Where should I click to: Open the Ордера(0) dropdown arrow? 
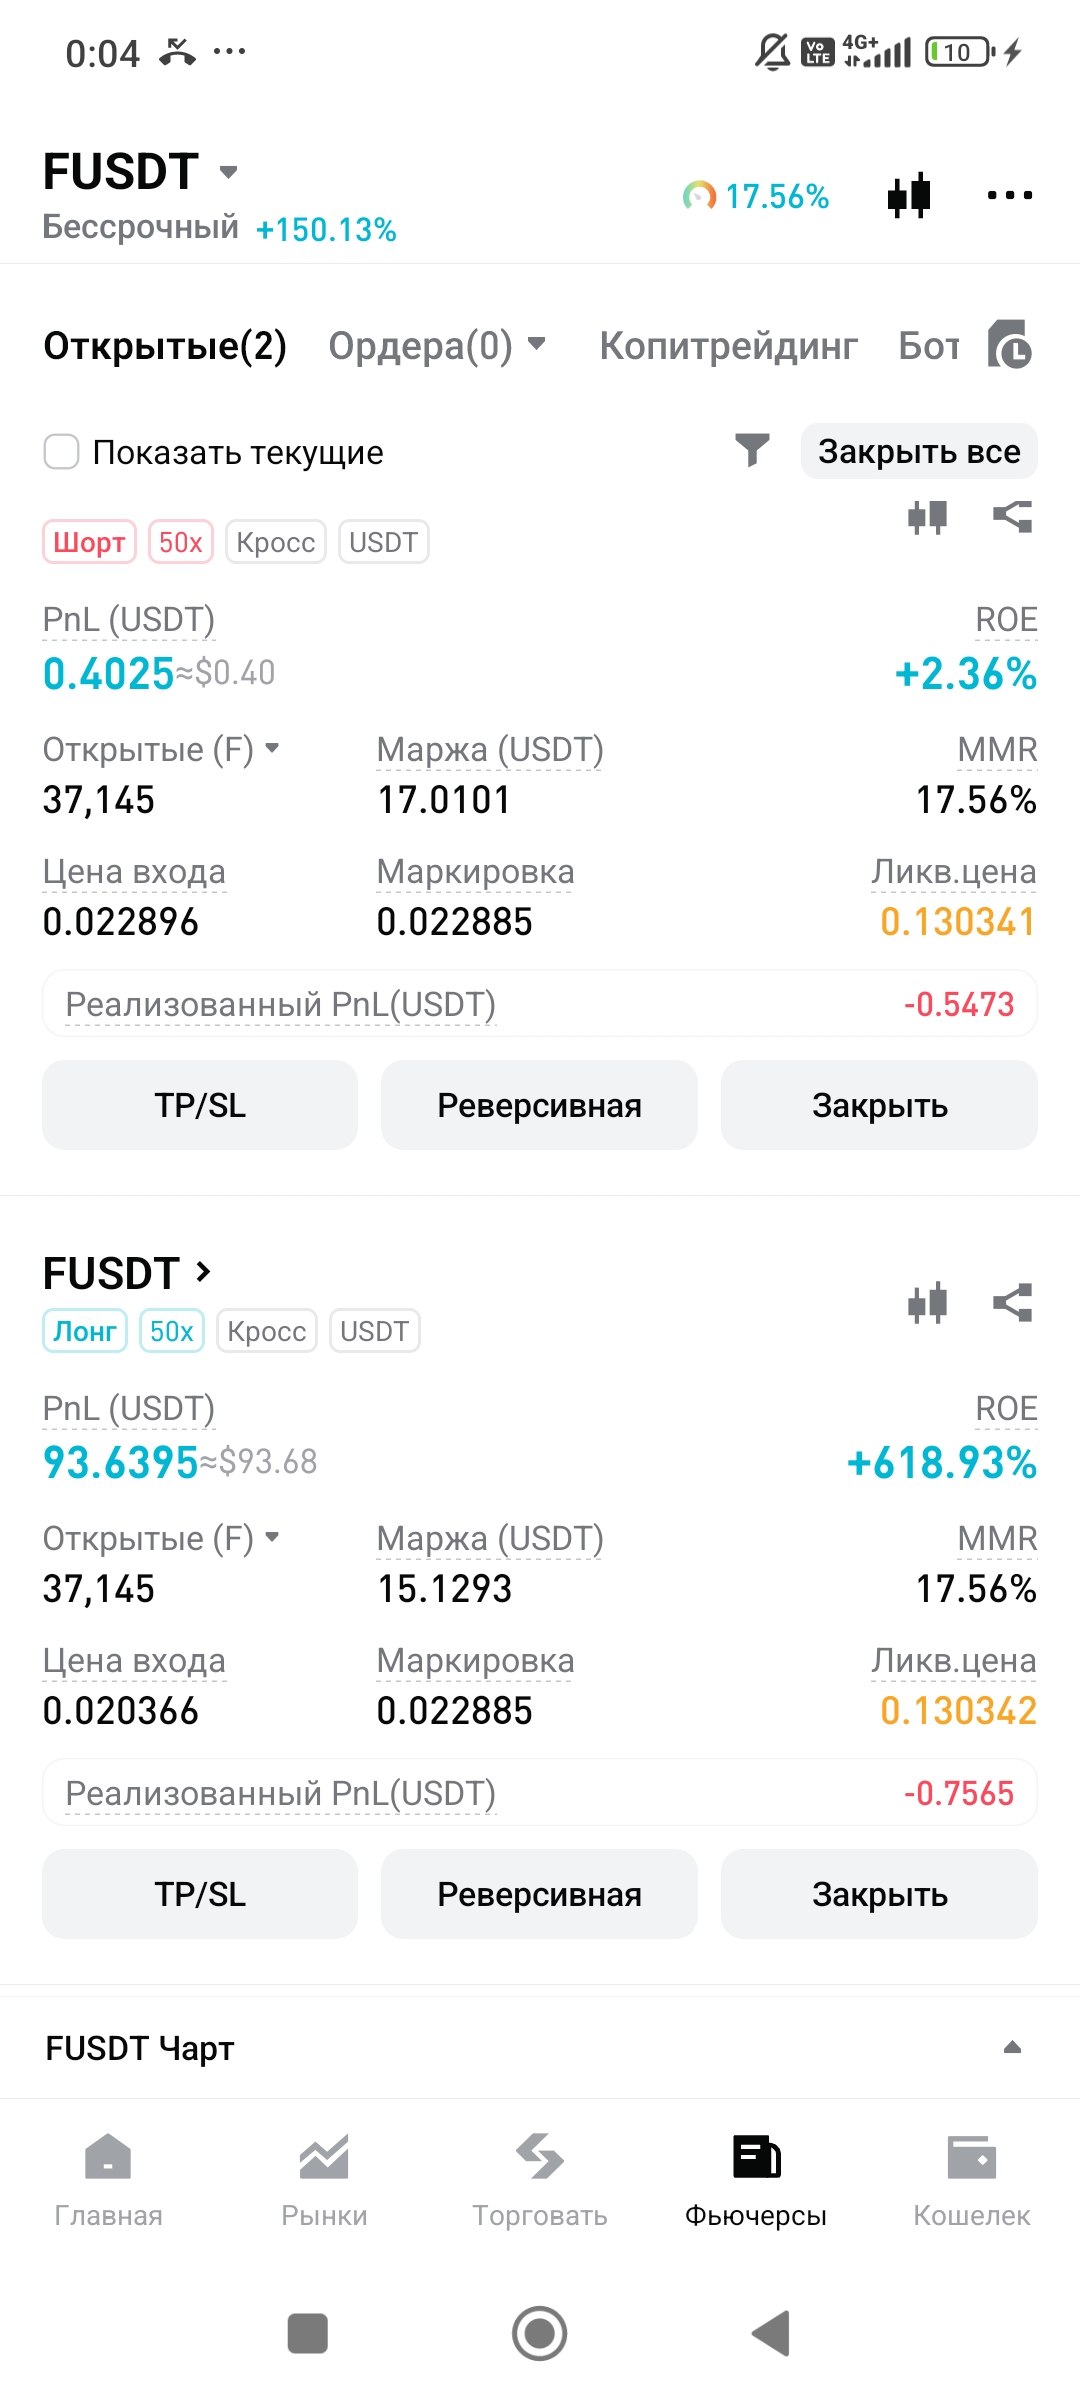(537, 344)
